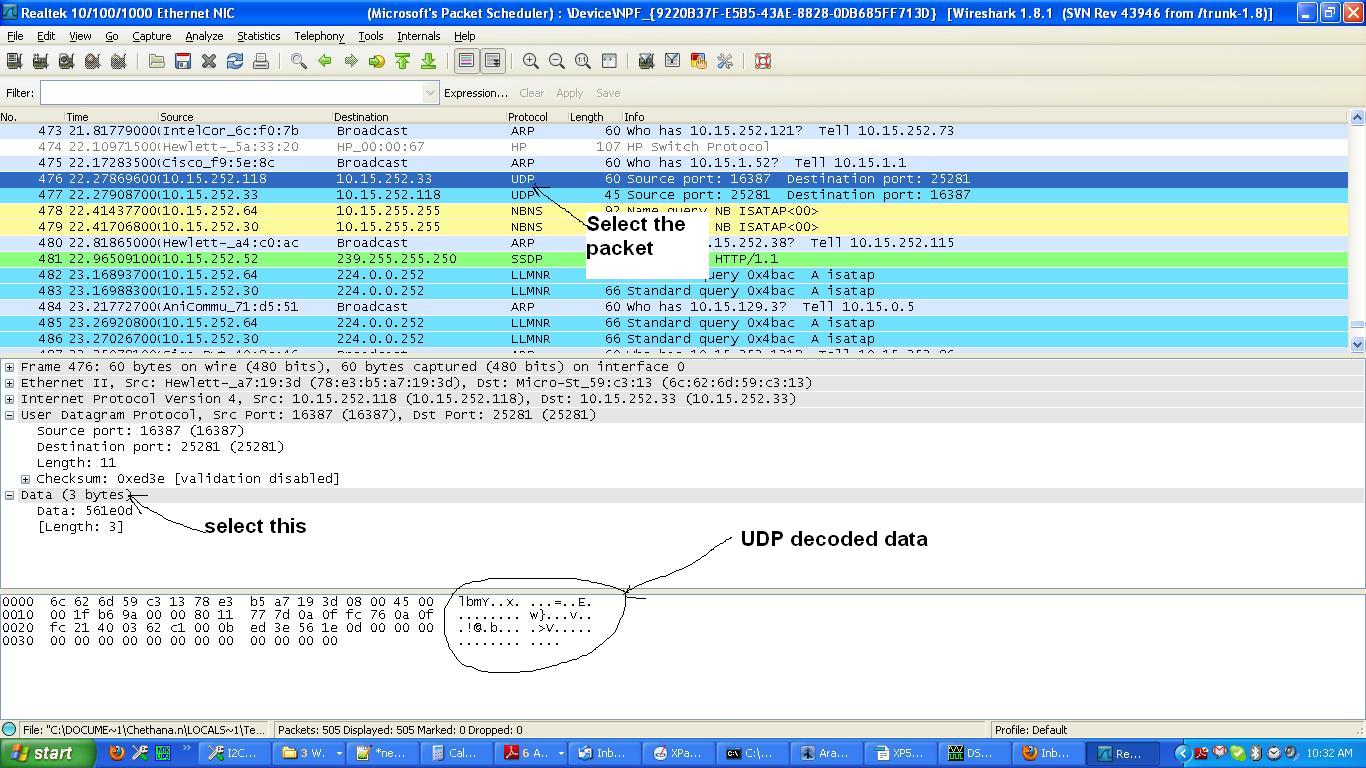This screenshot has height=768, width=1366.
Task: Print packets using the printer icon
Action: (261, 61)
